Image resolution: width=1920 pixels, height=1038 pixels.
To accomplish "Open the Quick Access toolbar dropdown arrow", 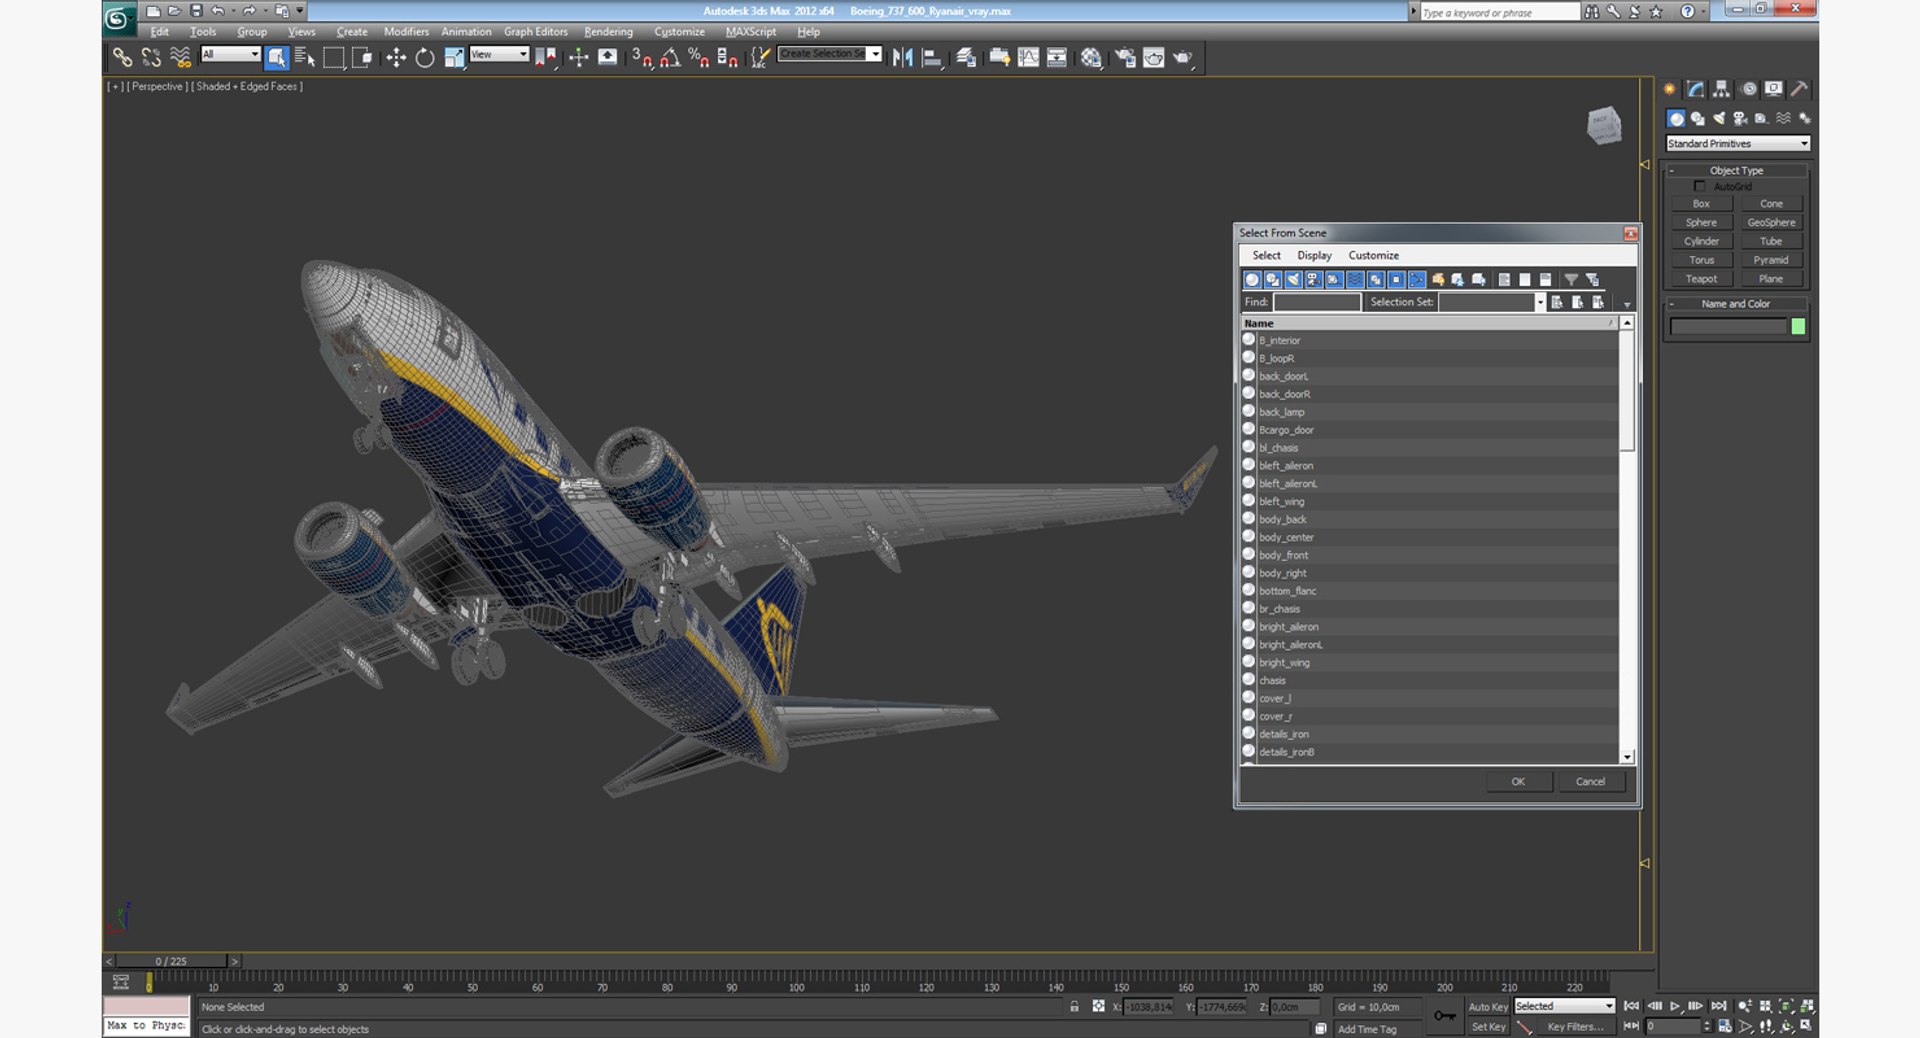I will pos(300,11).
